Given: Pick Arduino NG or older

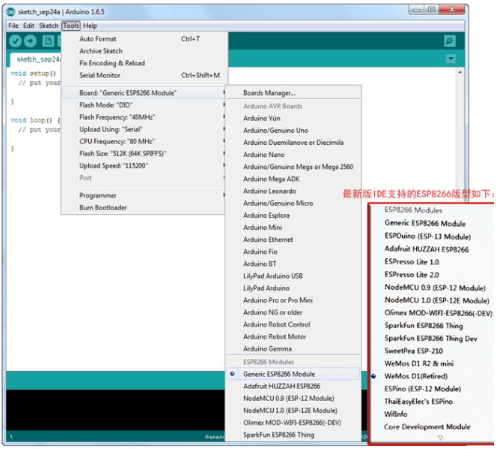Looking at the screenshot, I should point(293,312).
